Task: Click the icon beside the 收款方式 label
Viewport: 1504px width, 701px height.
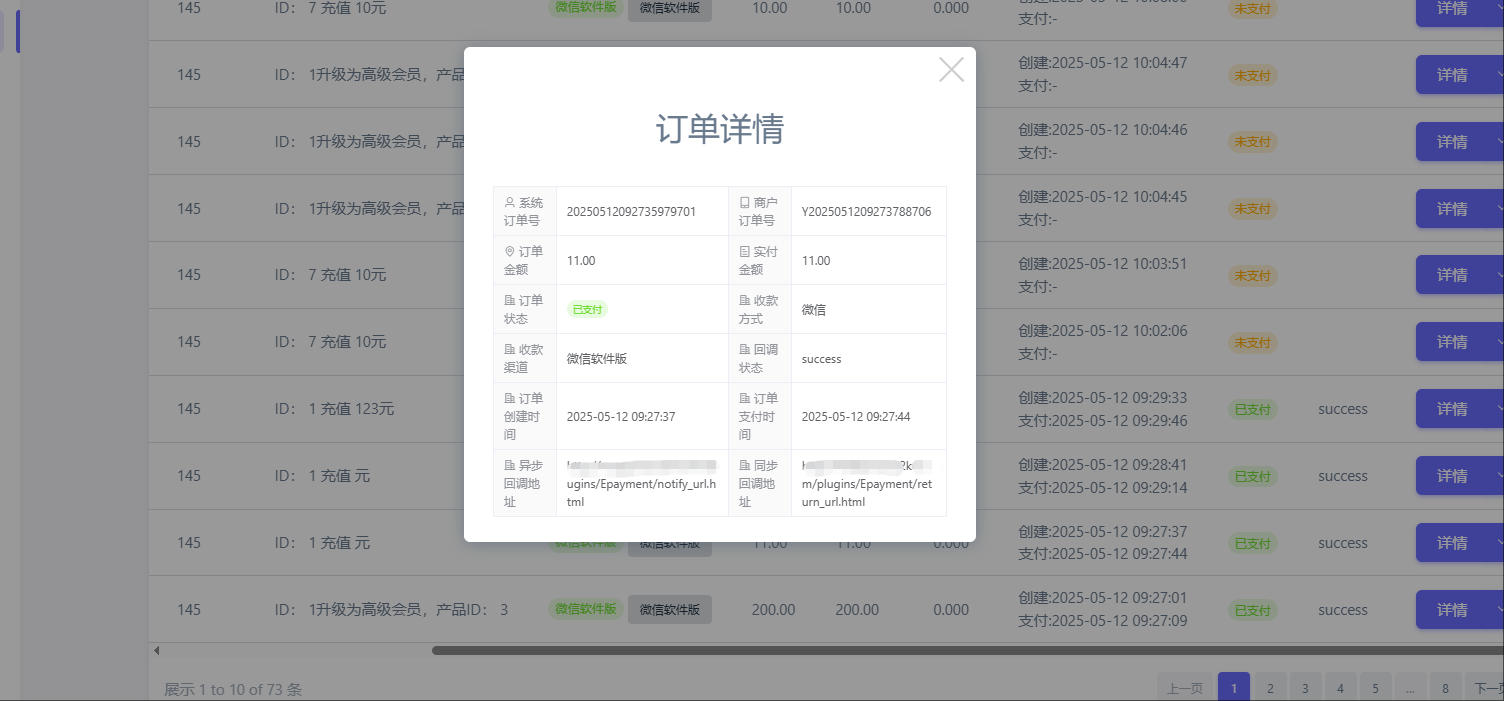Action: point(745,300)
